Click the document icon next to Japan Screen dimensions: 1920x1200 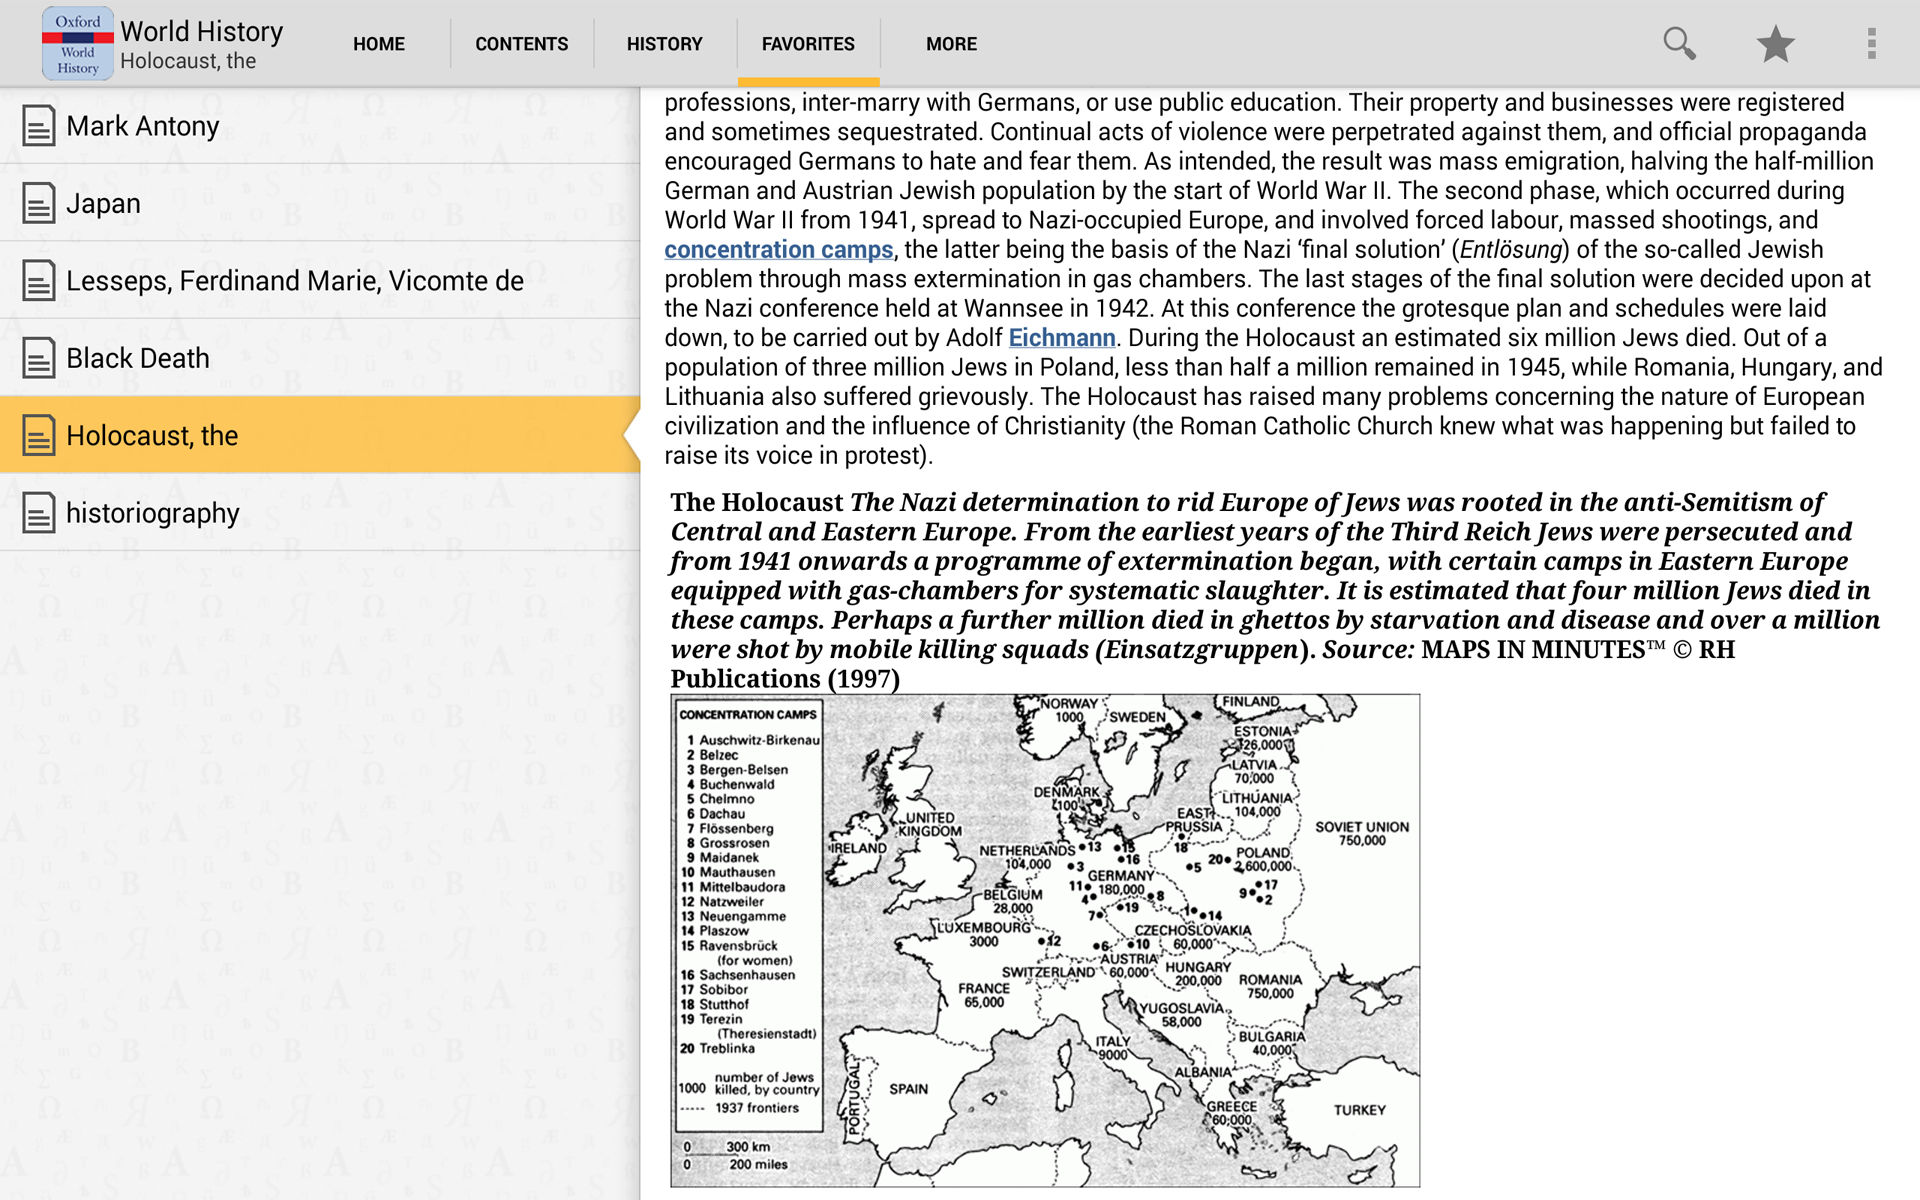(39, 202)
